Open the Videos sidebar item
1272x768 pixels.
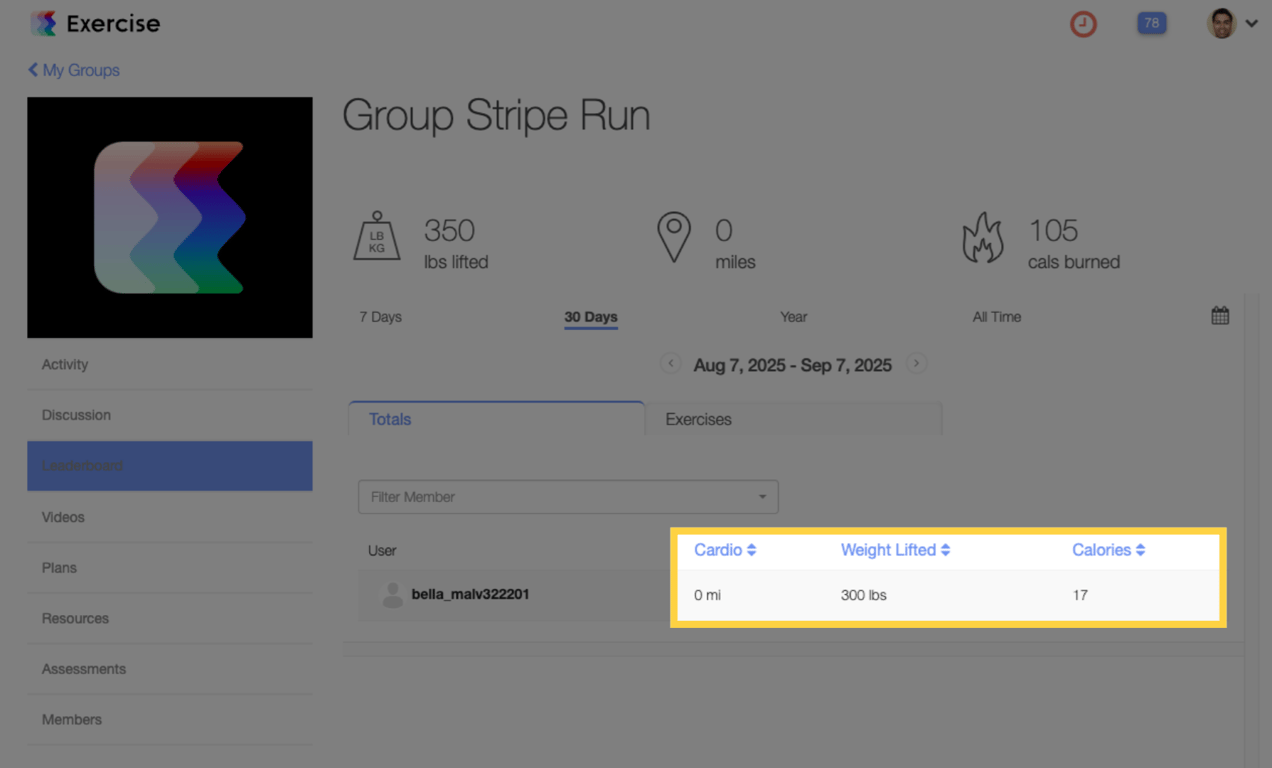170,517
